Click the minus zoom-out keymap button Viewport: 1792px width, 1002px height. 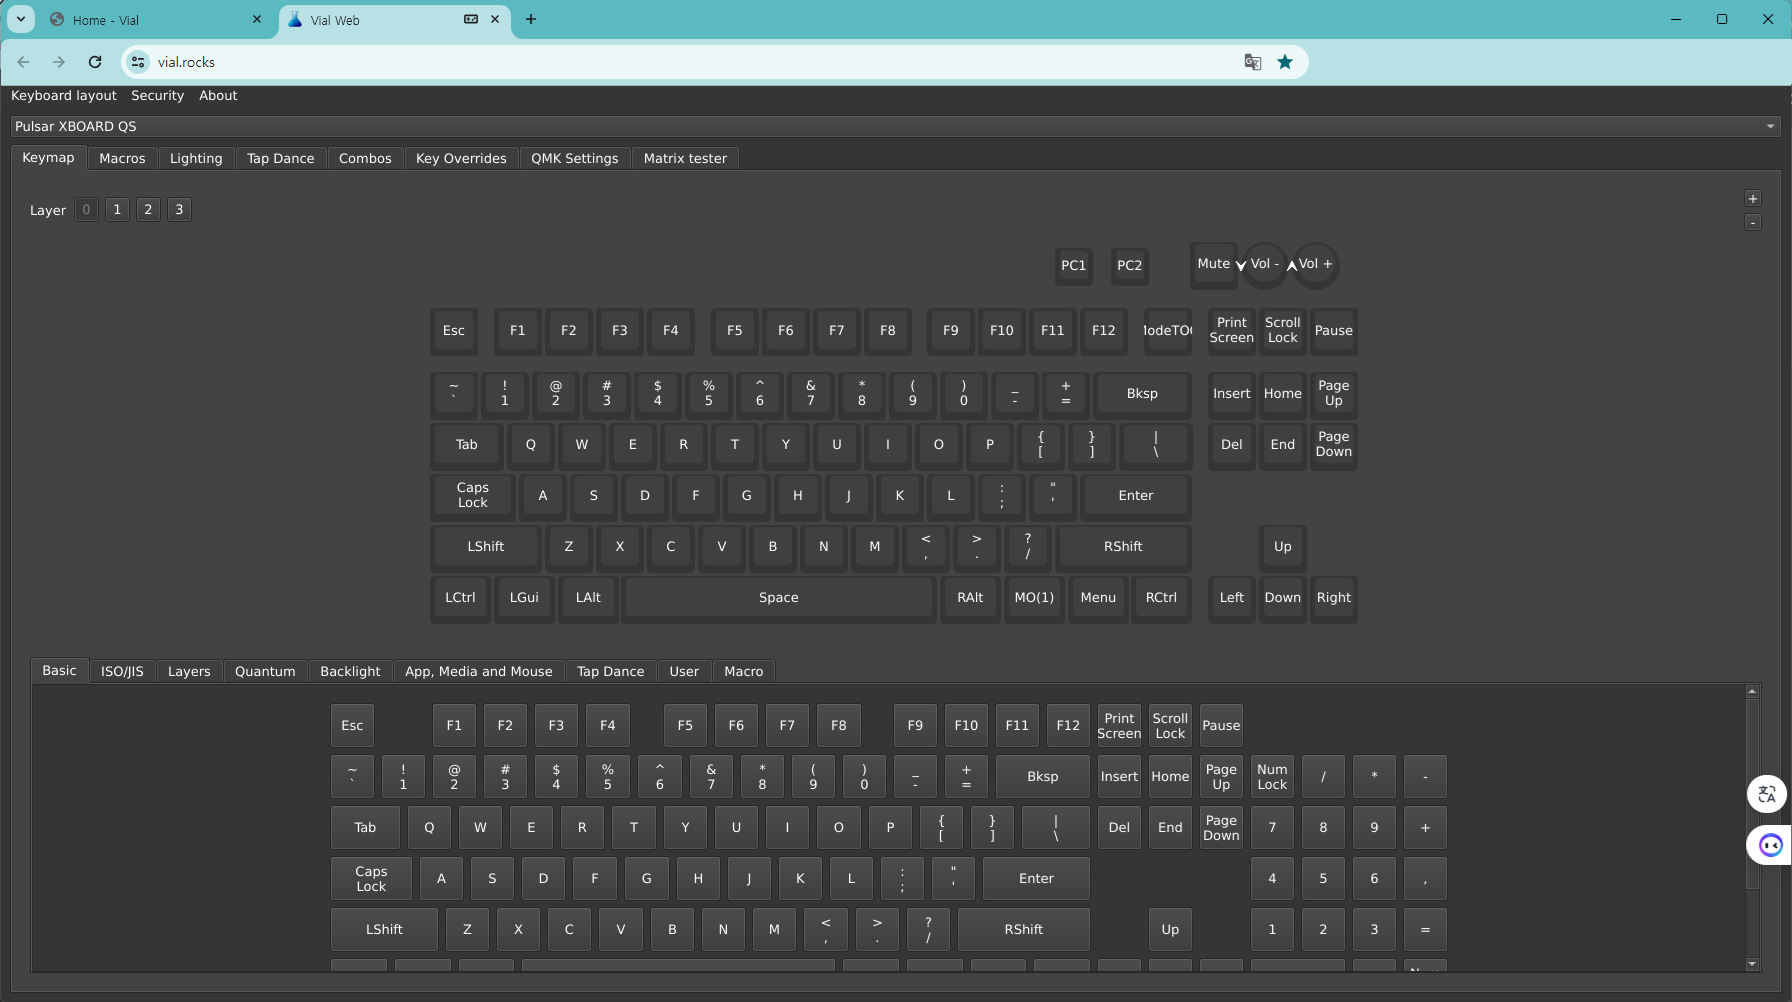[x=1752, y=222]
